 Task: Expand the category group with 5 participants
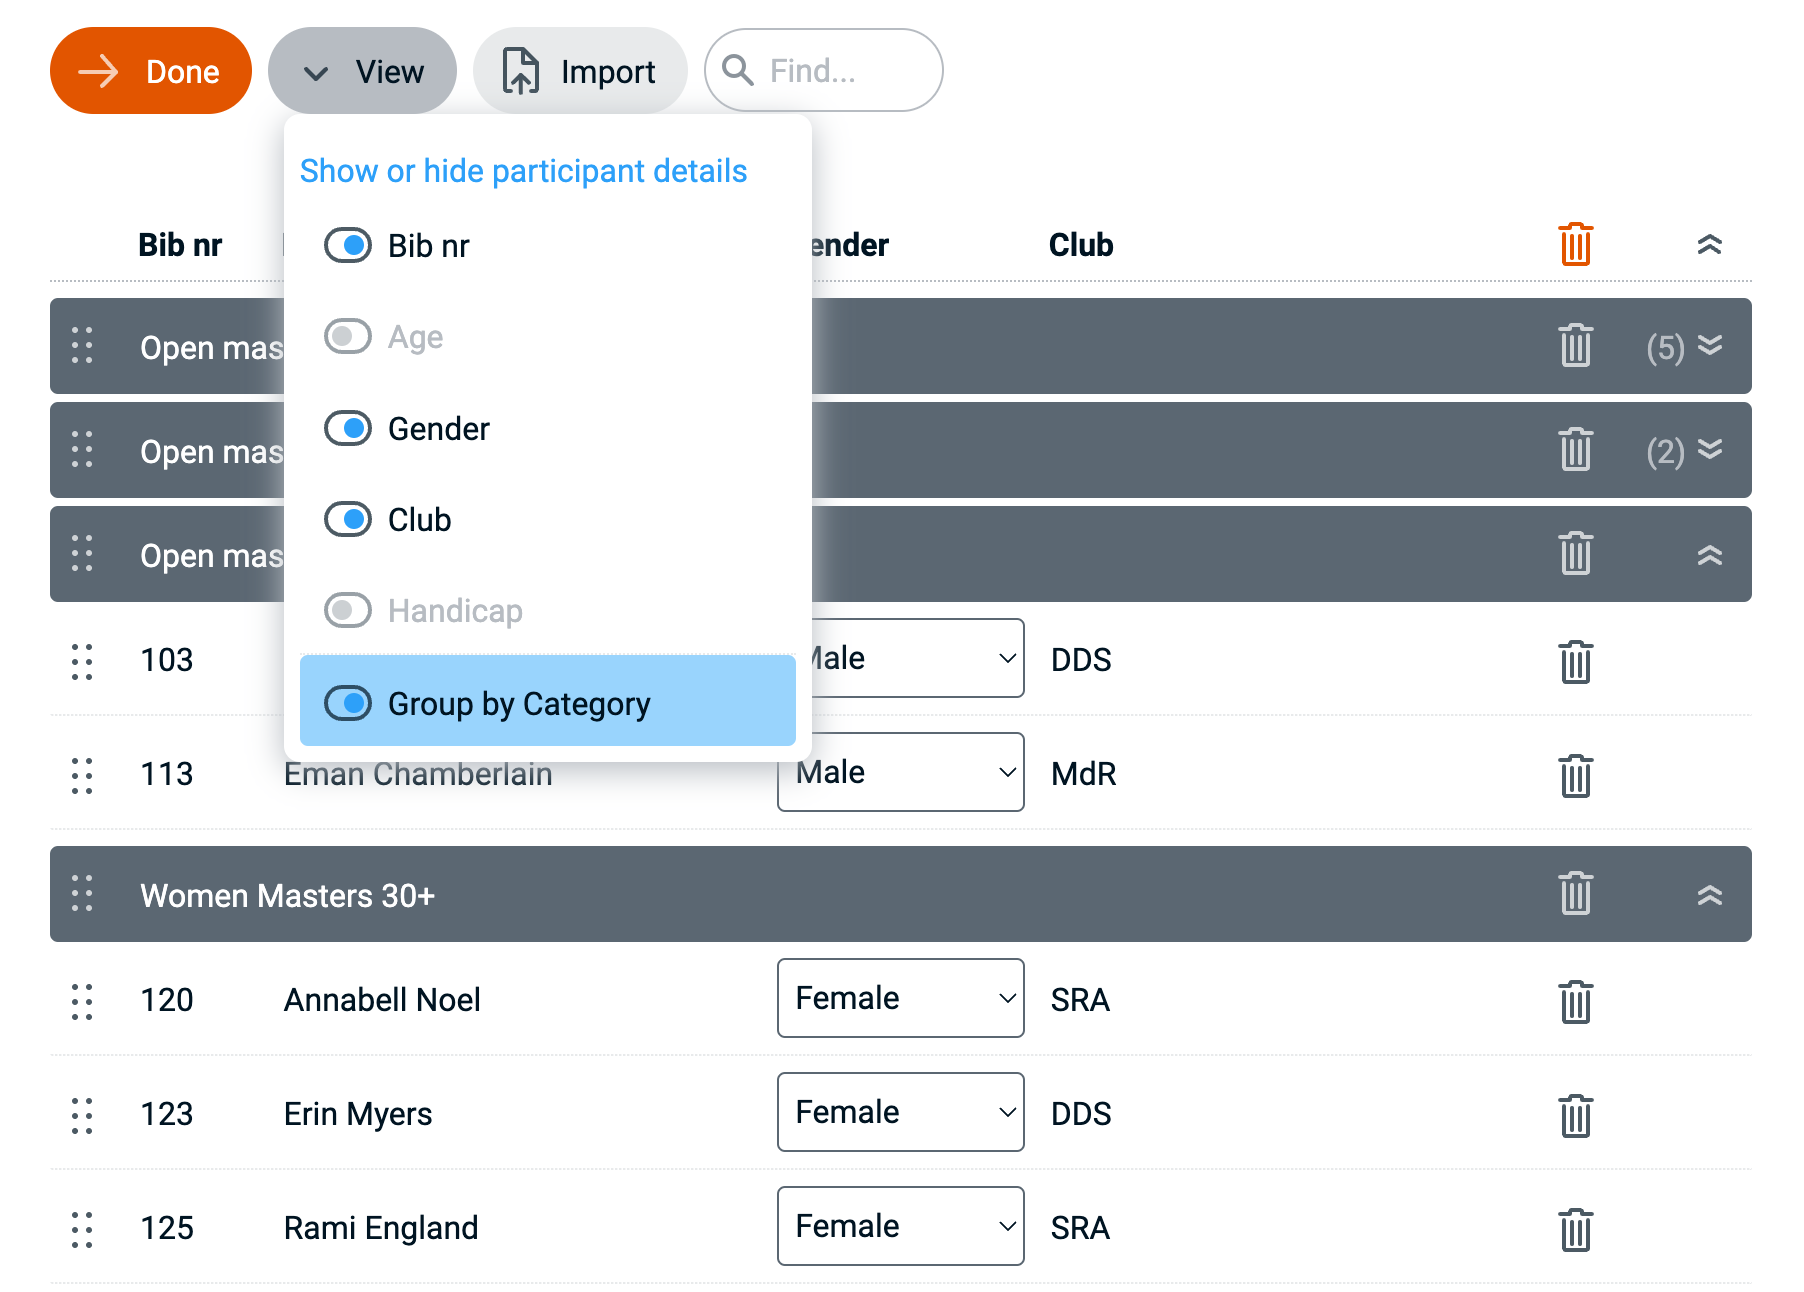(x=1709, y=346)
